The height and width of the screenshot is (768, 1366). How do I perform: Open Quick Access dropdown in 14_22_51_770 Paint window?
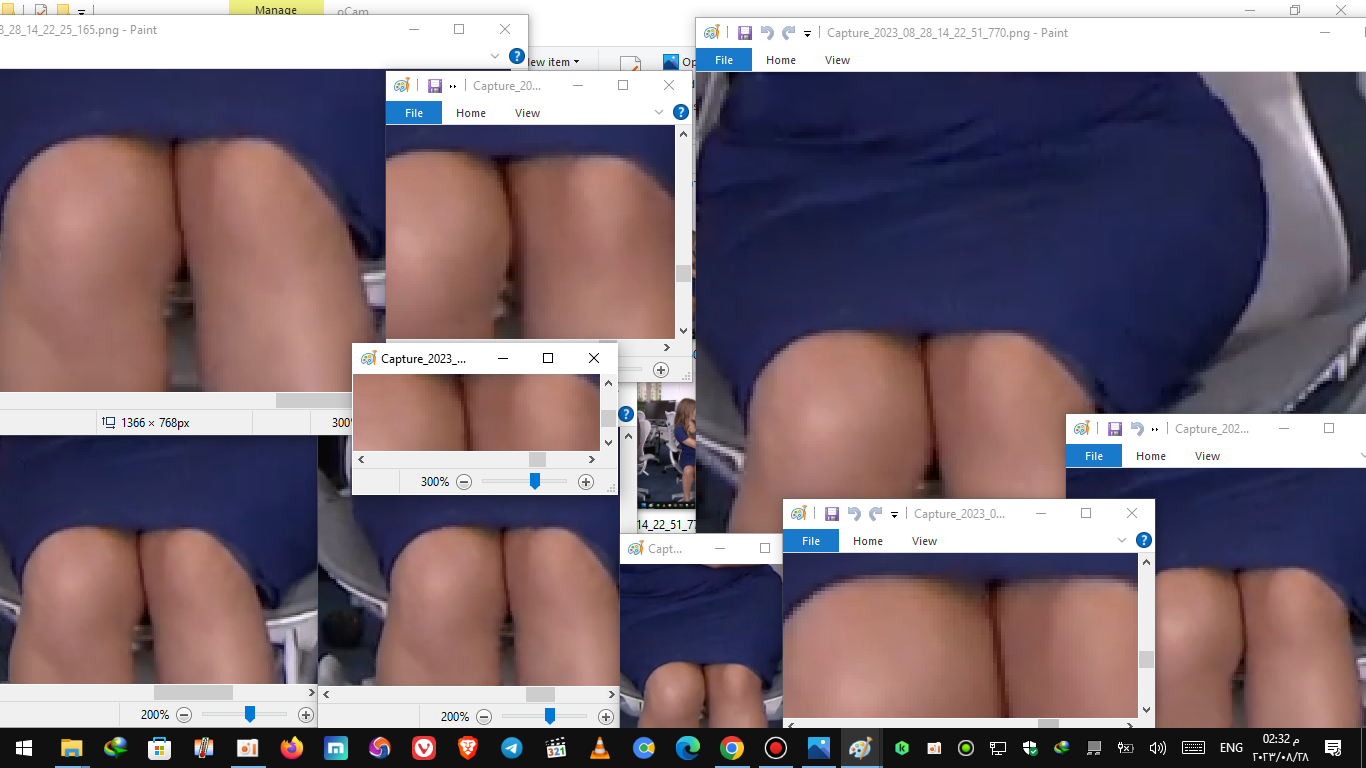coord(807,34)
